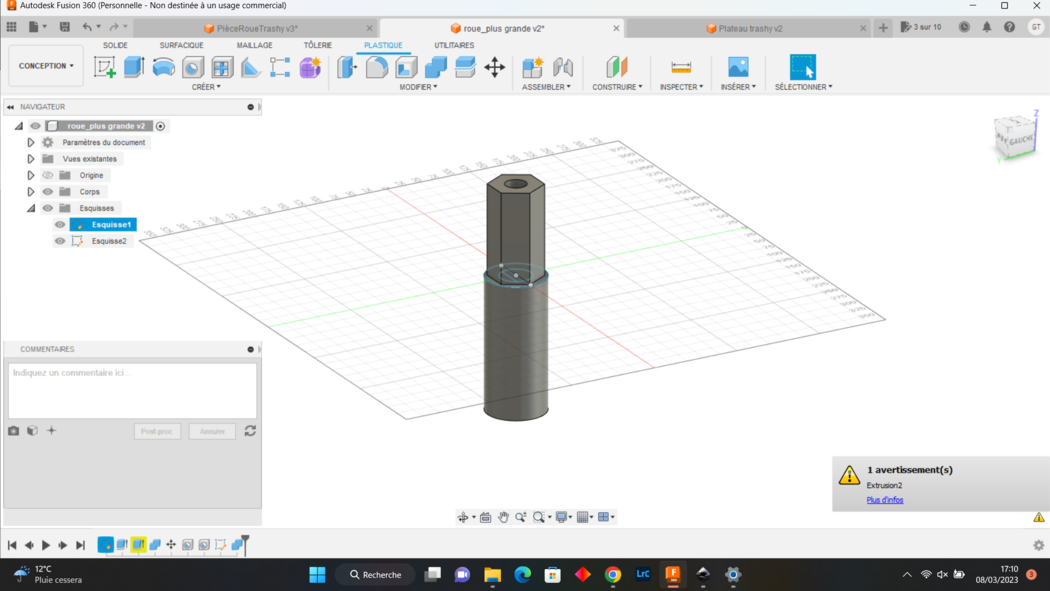Open the Measure tool under Inspecter
This screenshot has width=1050, height=591.
coord(681,67)
